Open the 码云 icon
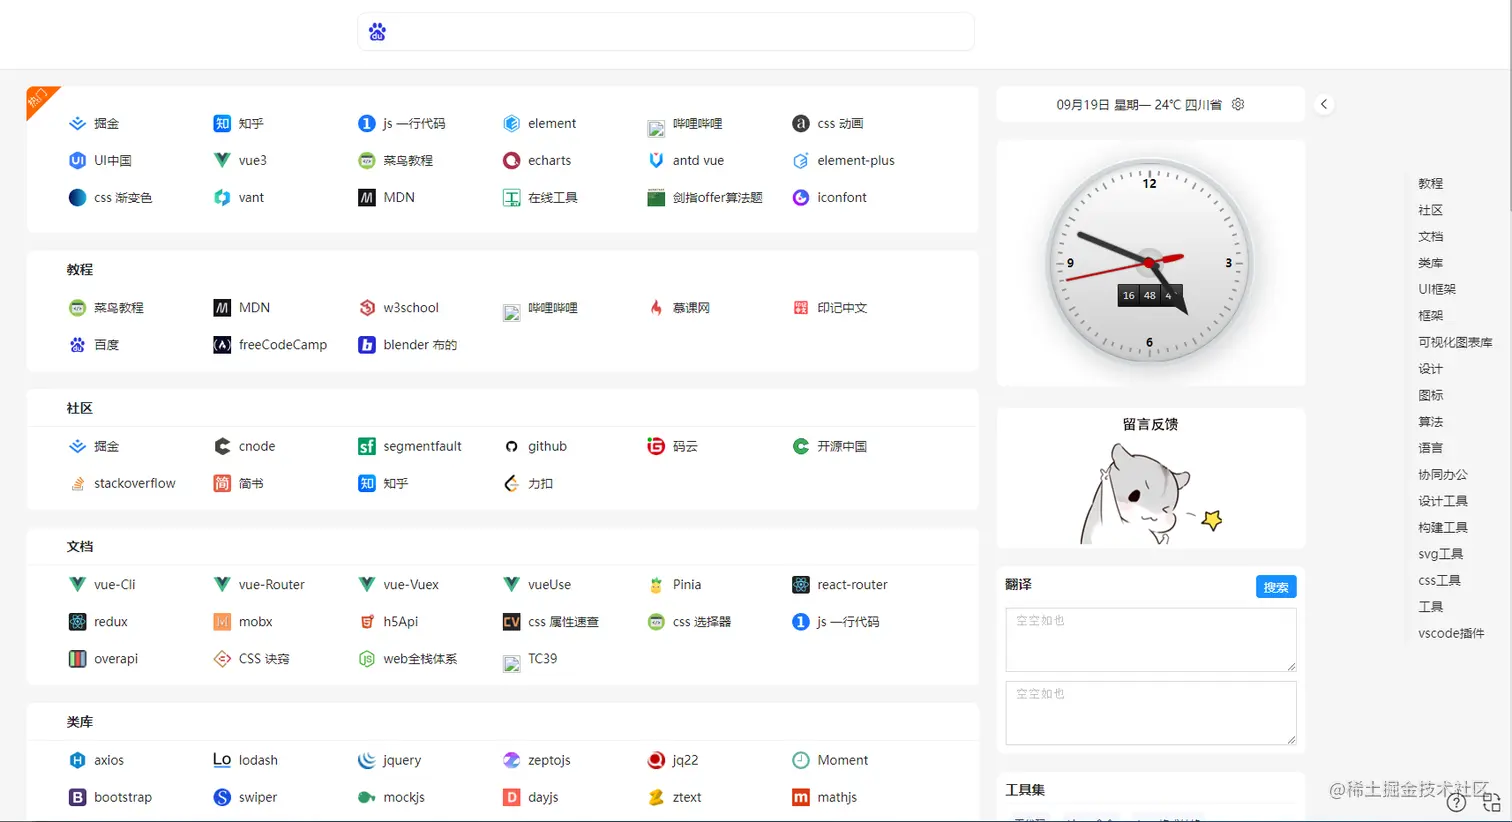 pyautogui.click(x=656, y=446)
